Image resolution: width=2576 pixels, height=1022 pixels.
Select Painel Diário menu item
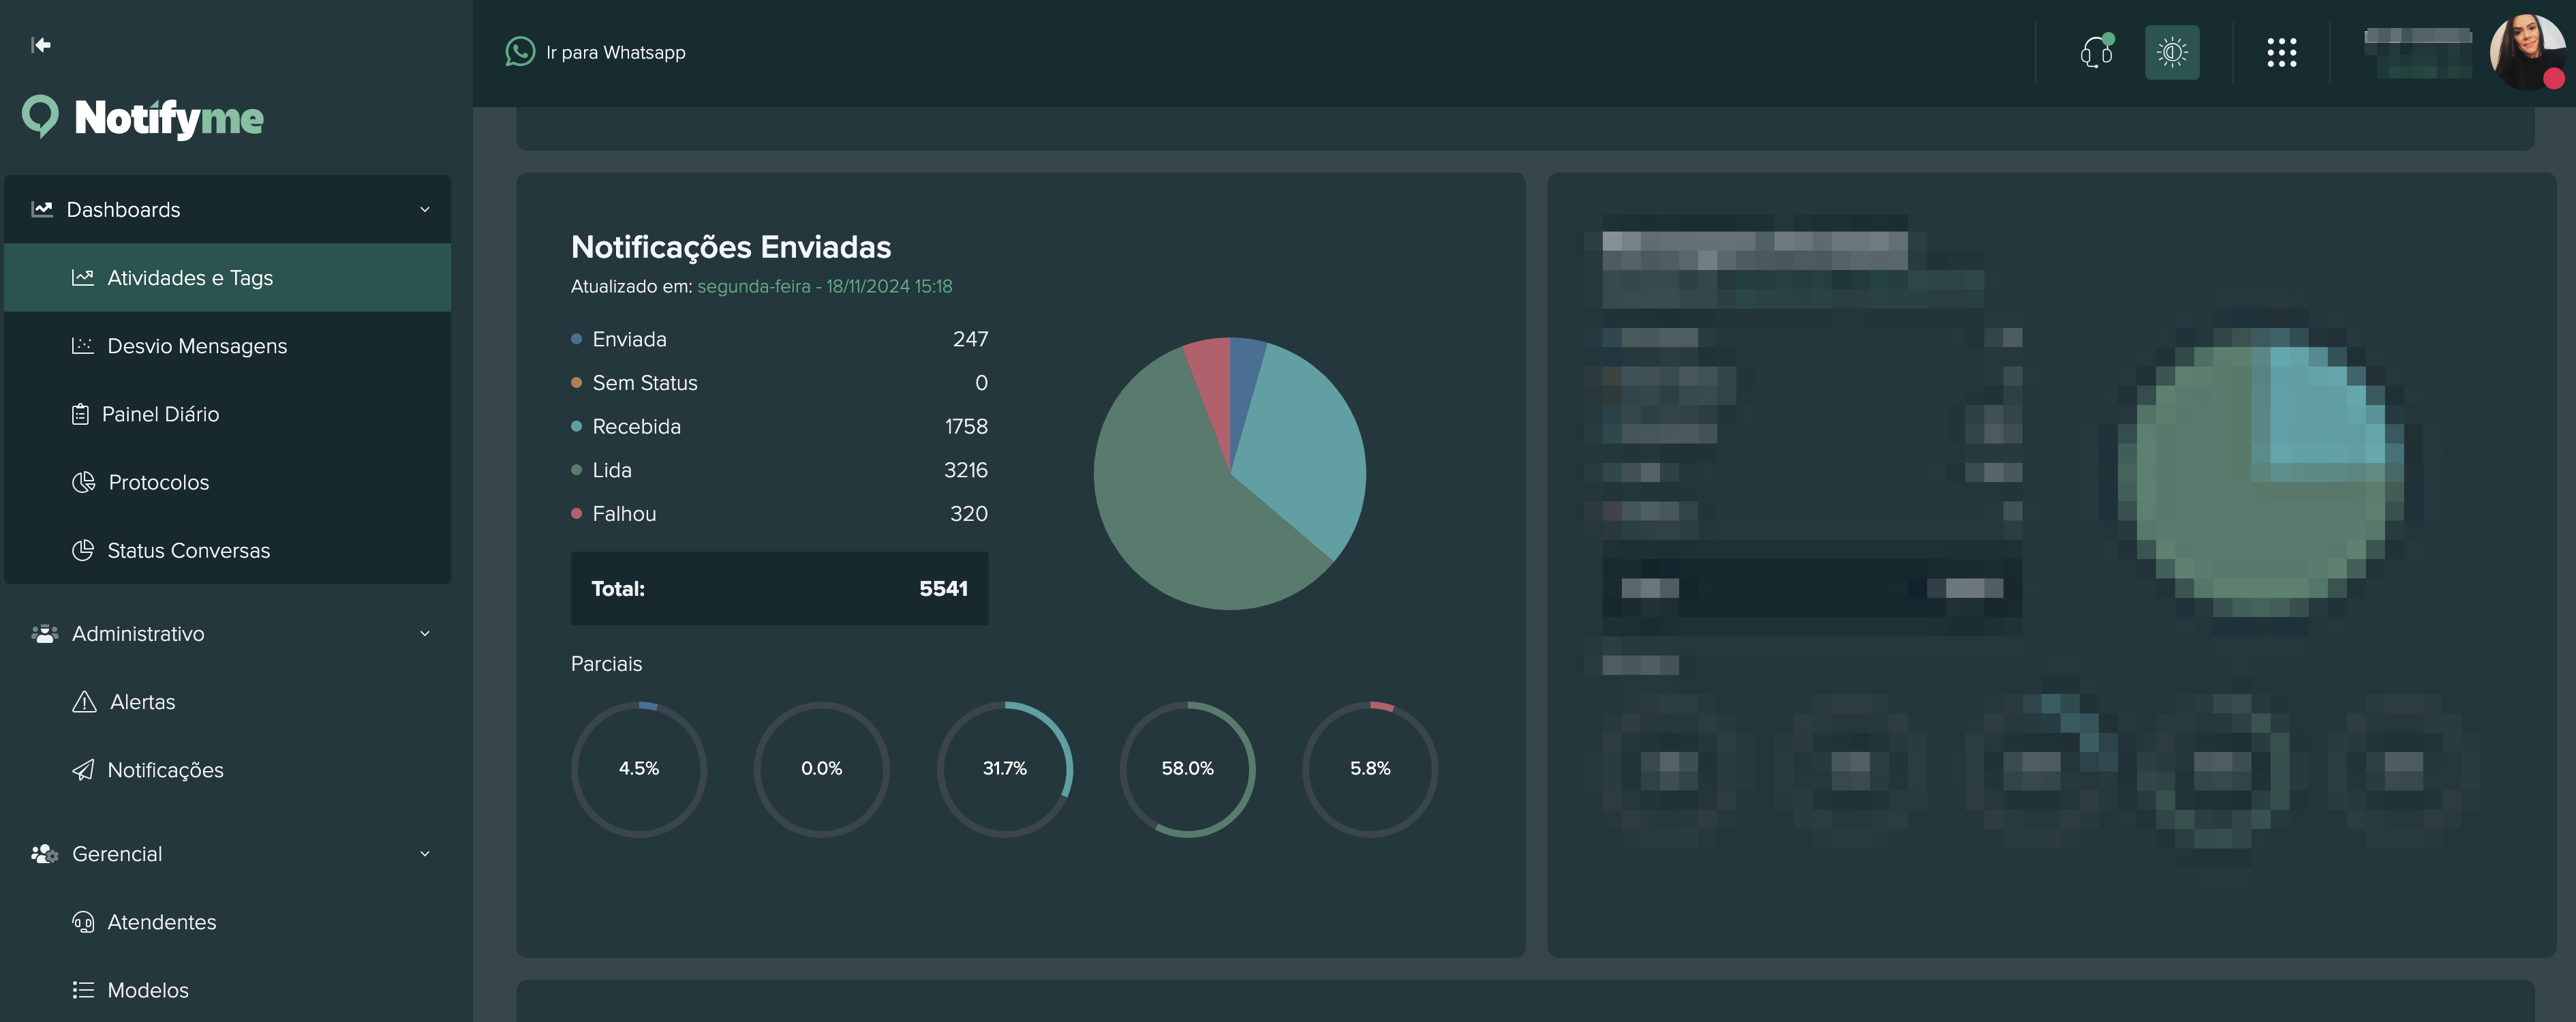[160, 414]
